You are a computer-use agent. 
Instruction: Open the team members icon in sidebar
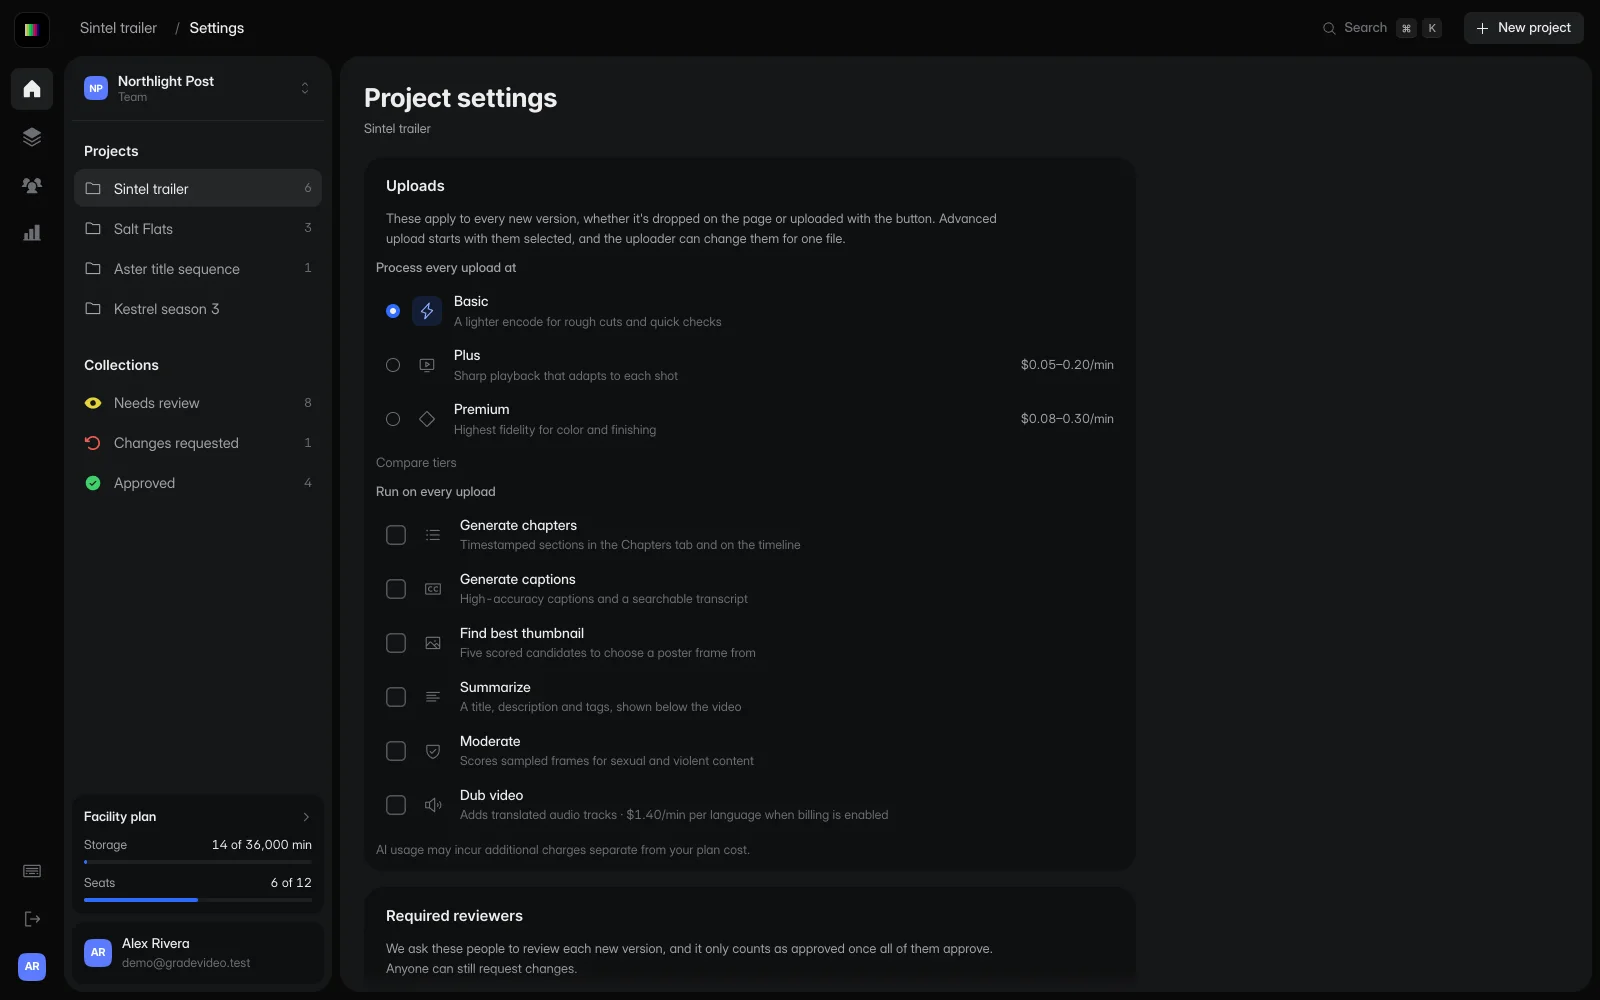32,185
